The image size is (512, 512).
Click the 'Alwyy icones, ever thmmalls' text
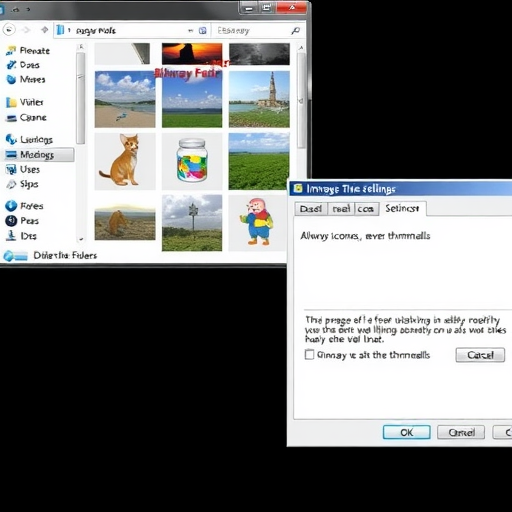pos(365,236)
